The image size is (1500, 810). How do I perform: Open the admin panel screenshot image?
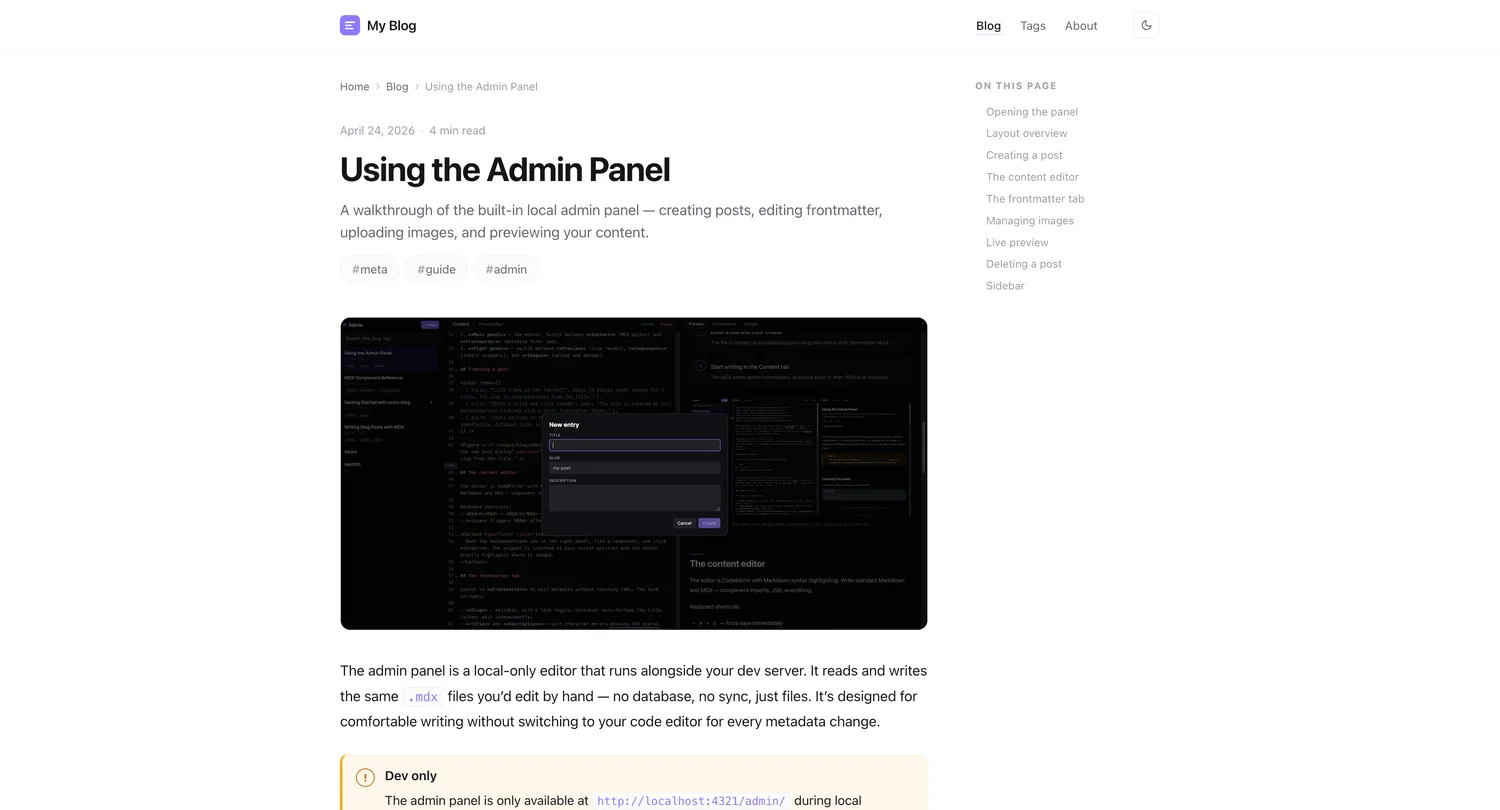(633, 473)
